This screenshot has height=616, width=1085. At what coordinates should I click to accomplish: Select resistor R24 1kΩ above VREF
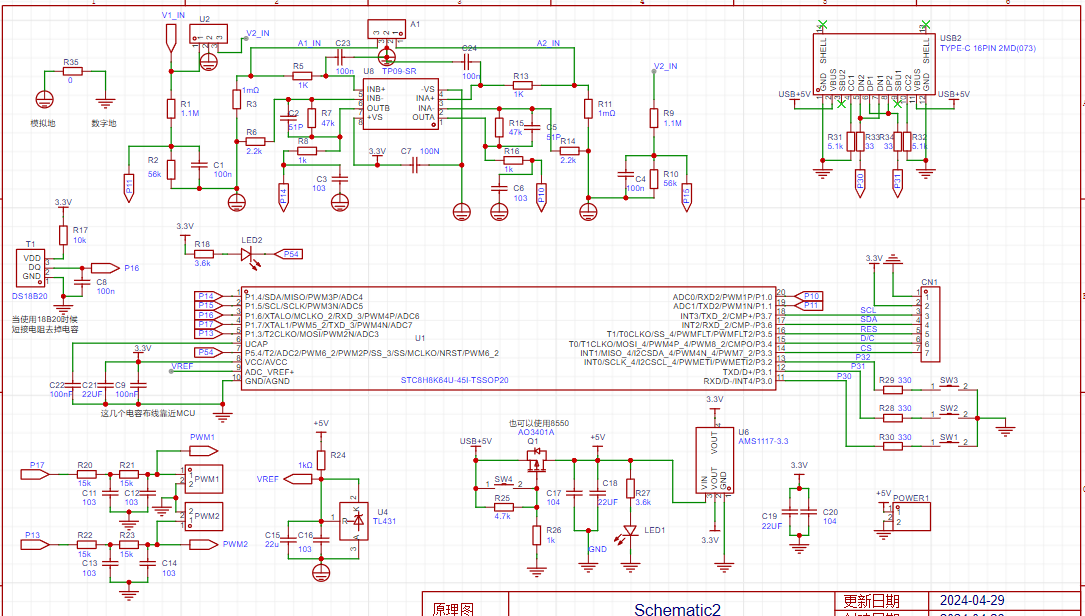(x=320, y=460)
